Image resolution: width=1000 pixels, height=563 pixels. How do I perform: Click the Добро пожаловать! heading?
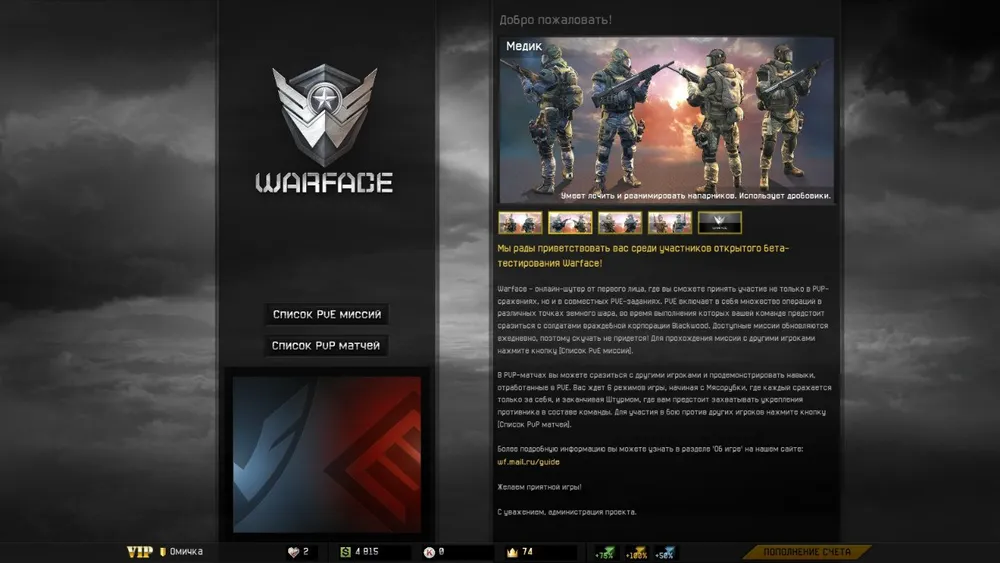(x=555, y=20)
